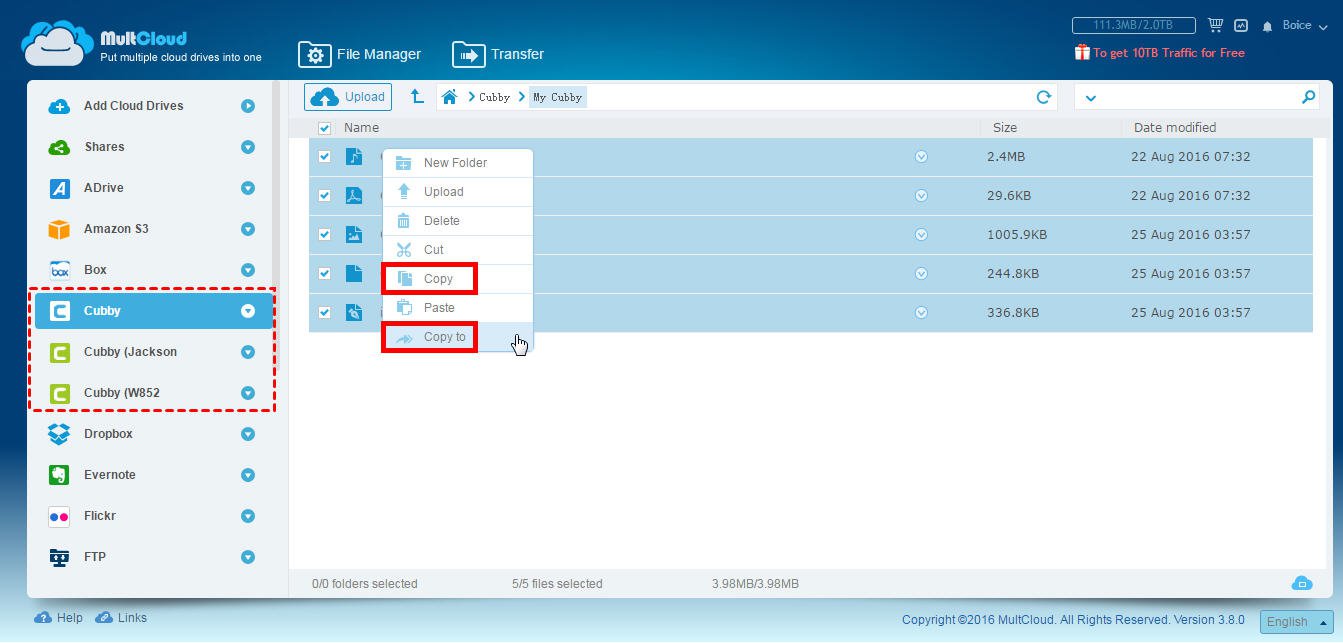
Task: Click the Dropbox icon in sidebar
Action: point(60,434)
